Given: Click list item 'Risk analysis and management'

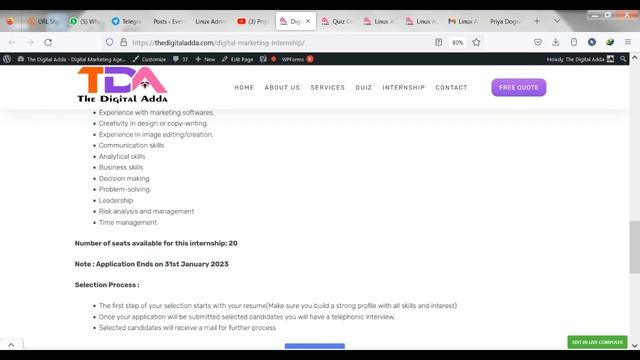Looking at the screenshot, I should pyautogui.click(x=146, y=211).
